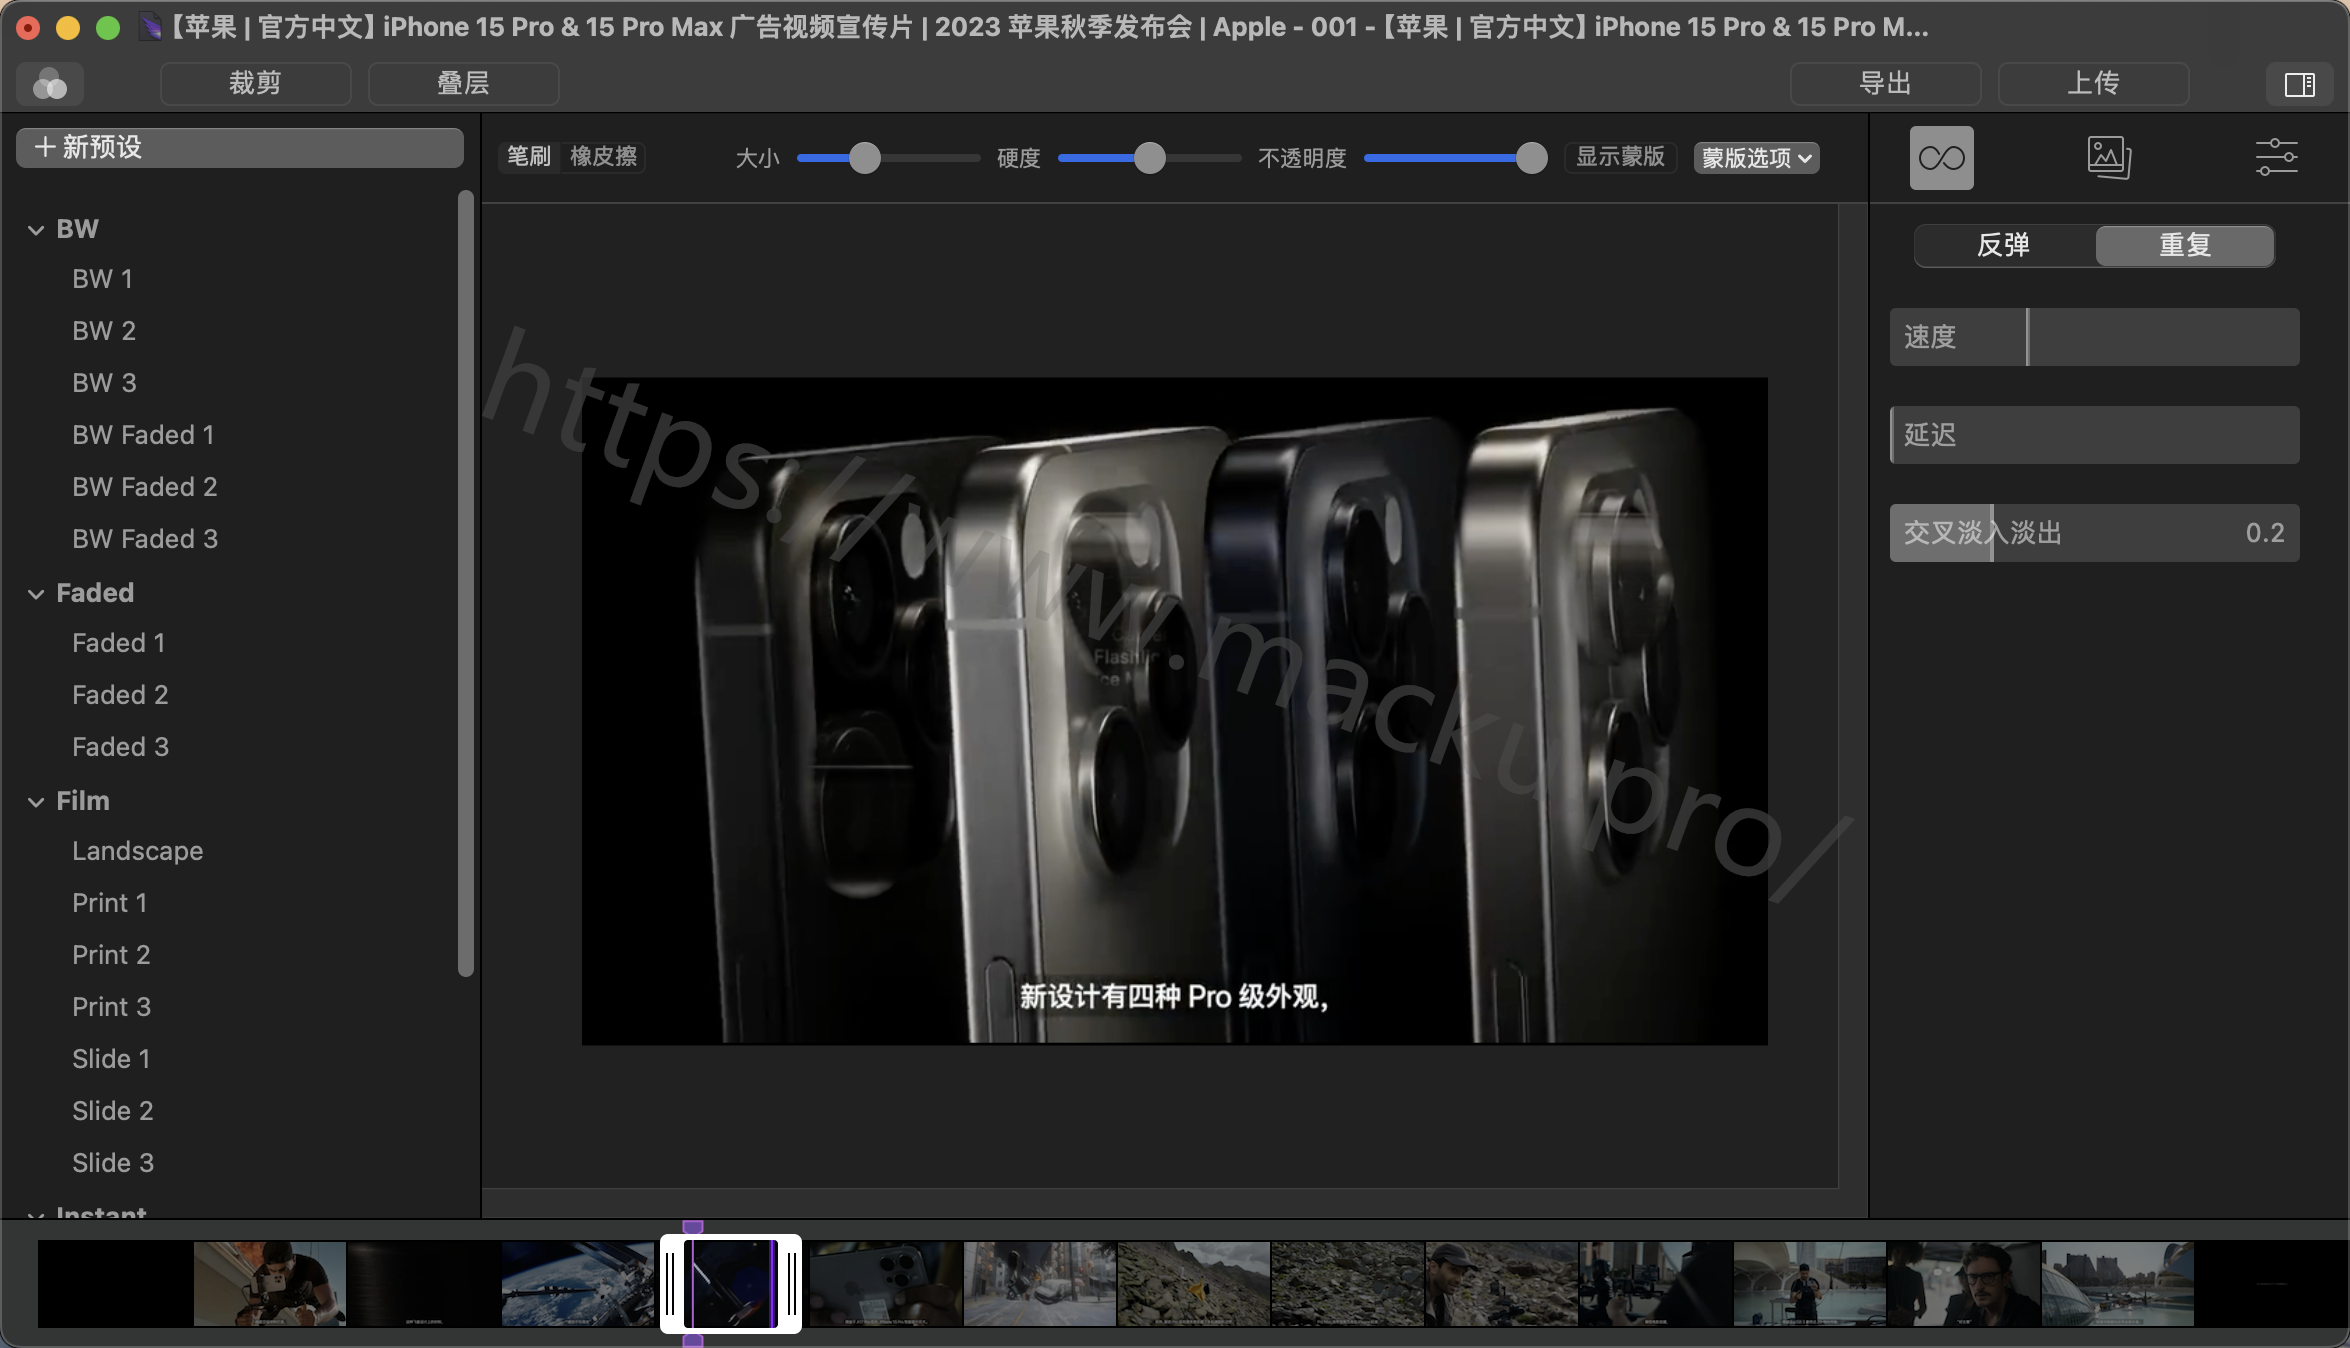Apply the BW Faded 2 preset

pyautogui.click(x=145, y=487)
